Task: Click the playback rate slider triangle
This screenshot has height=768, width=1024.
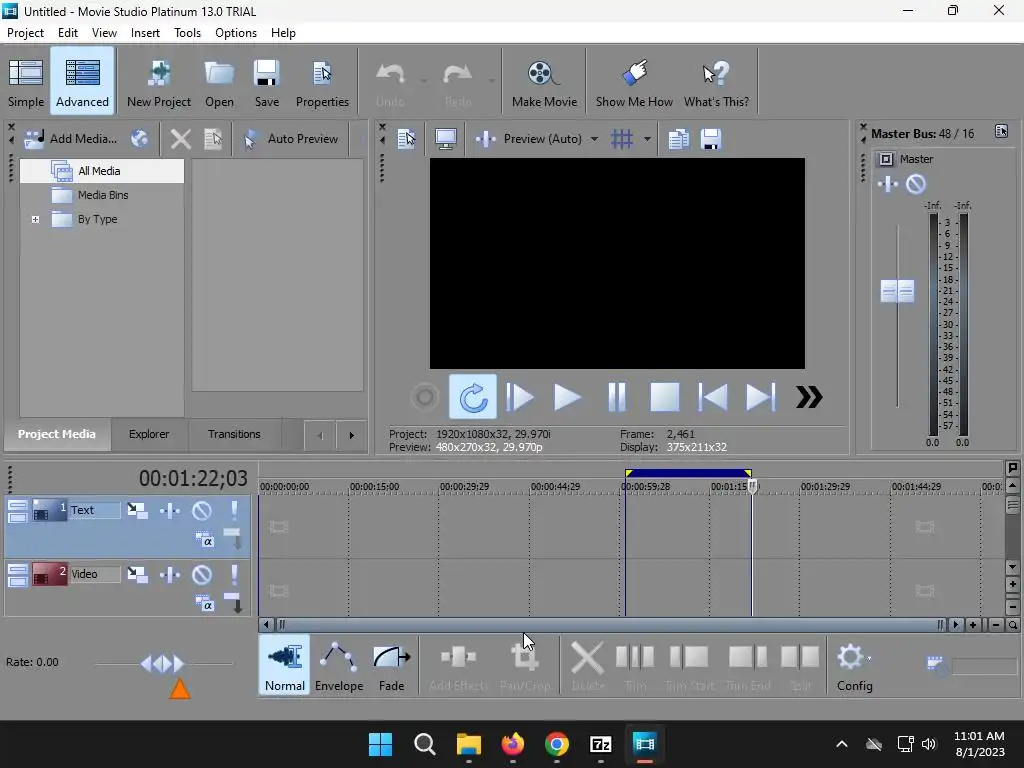Action: click(x=180, y=688)
